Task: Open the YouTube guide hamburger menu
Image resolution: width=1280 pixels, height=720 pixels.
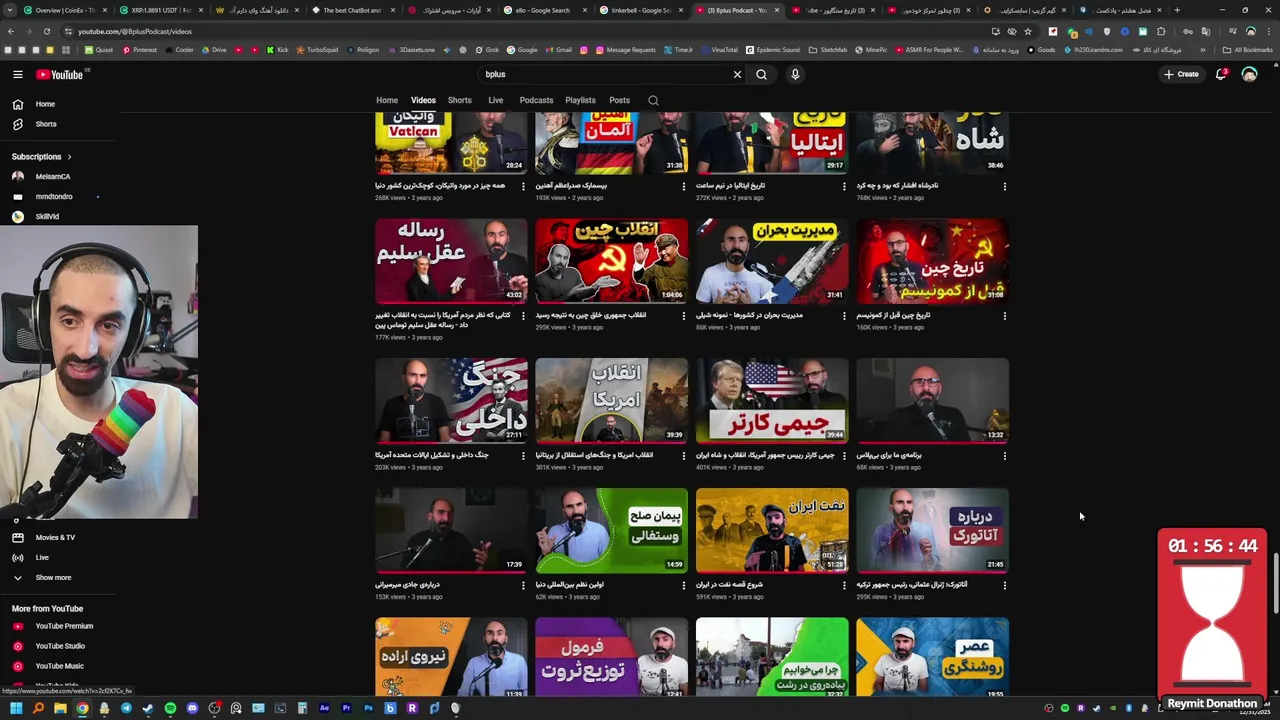Action: 17,74
